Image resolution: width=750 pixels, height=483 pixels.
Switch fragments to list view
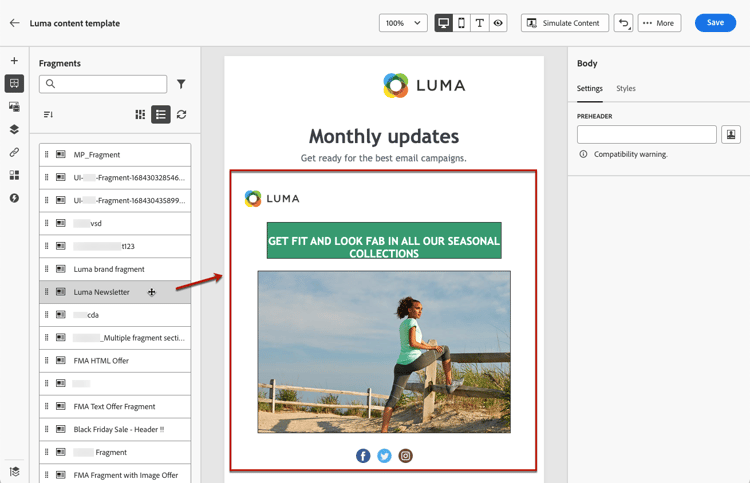pyautogui.click(x=161, y=114)
